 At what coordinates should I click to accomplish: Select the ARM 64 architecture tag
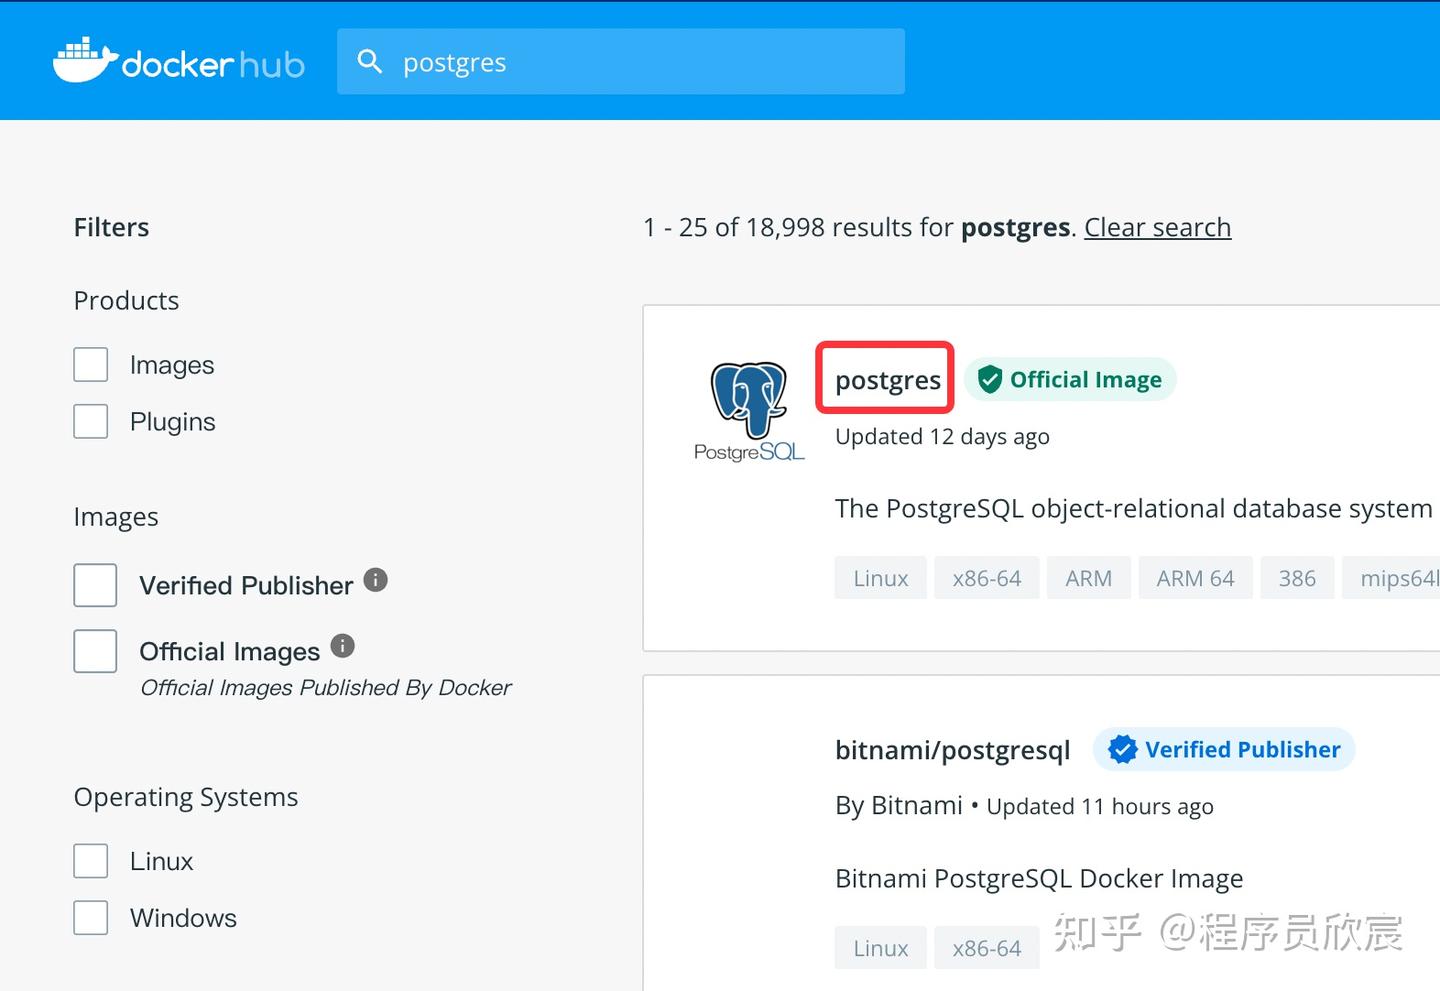point(1195,577)
